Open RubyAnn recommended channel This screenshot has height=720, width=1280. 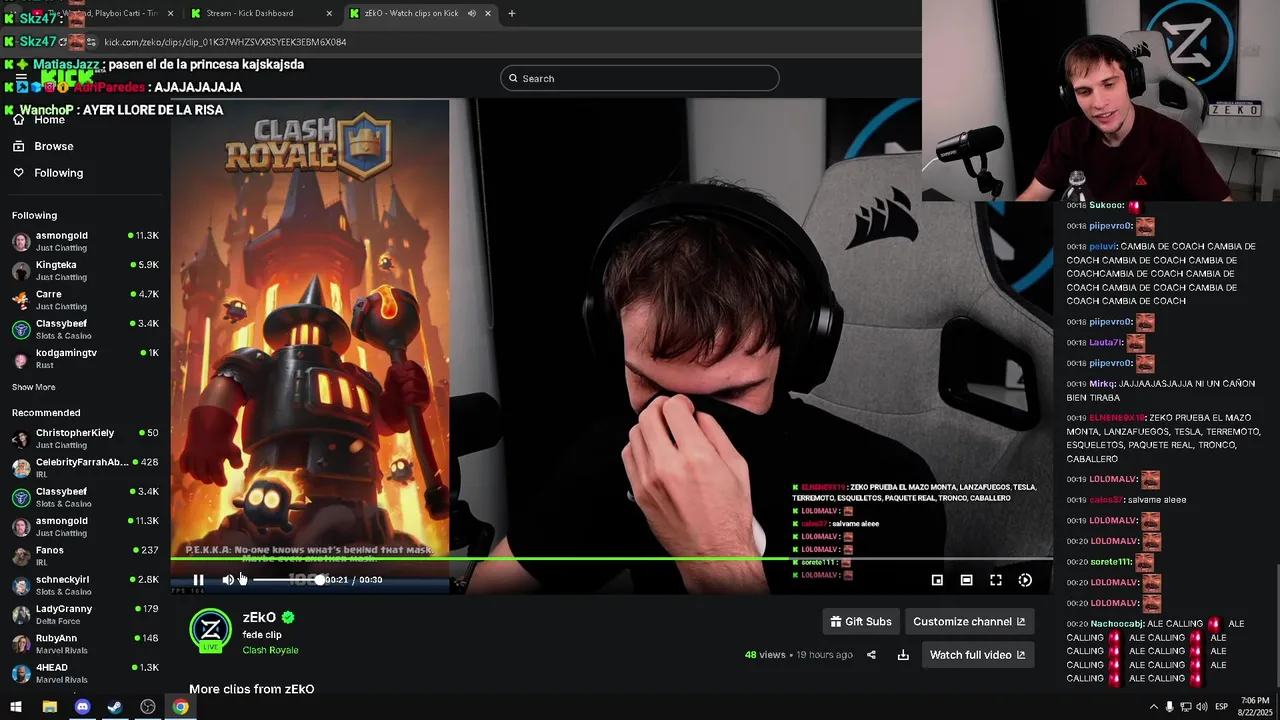pyautogui.click(x=85, y=644)
